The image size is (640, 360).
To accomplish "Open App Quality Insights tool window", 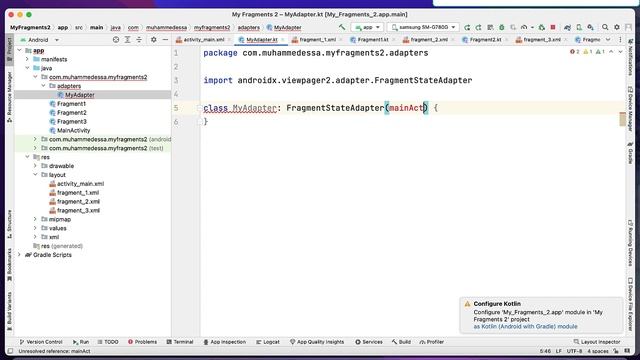I will [x=317, y=342].
